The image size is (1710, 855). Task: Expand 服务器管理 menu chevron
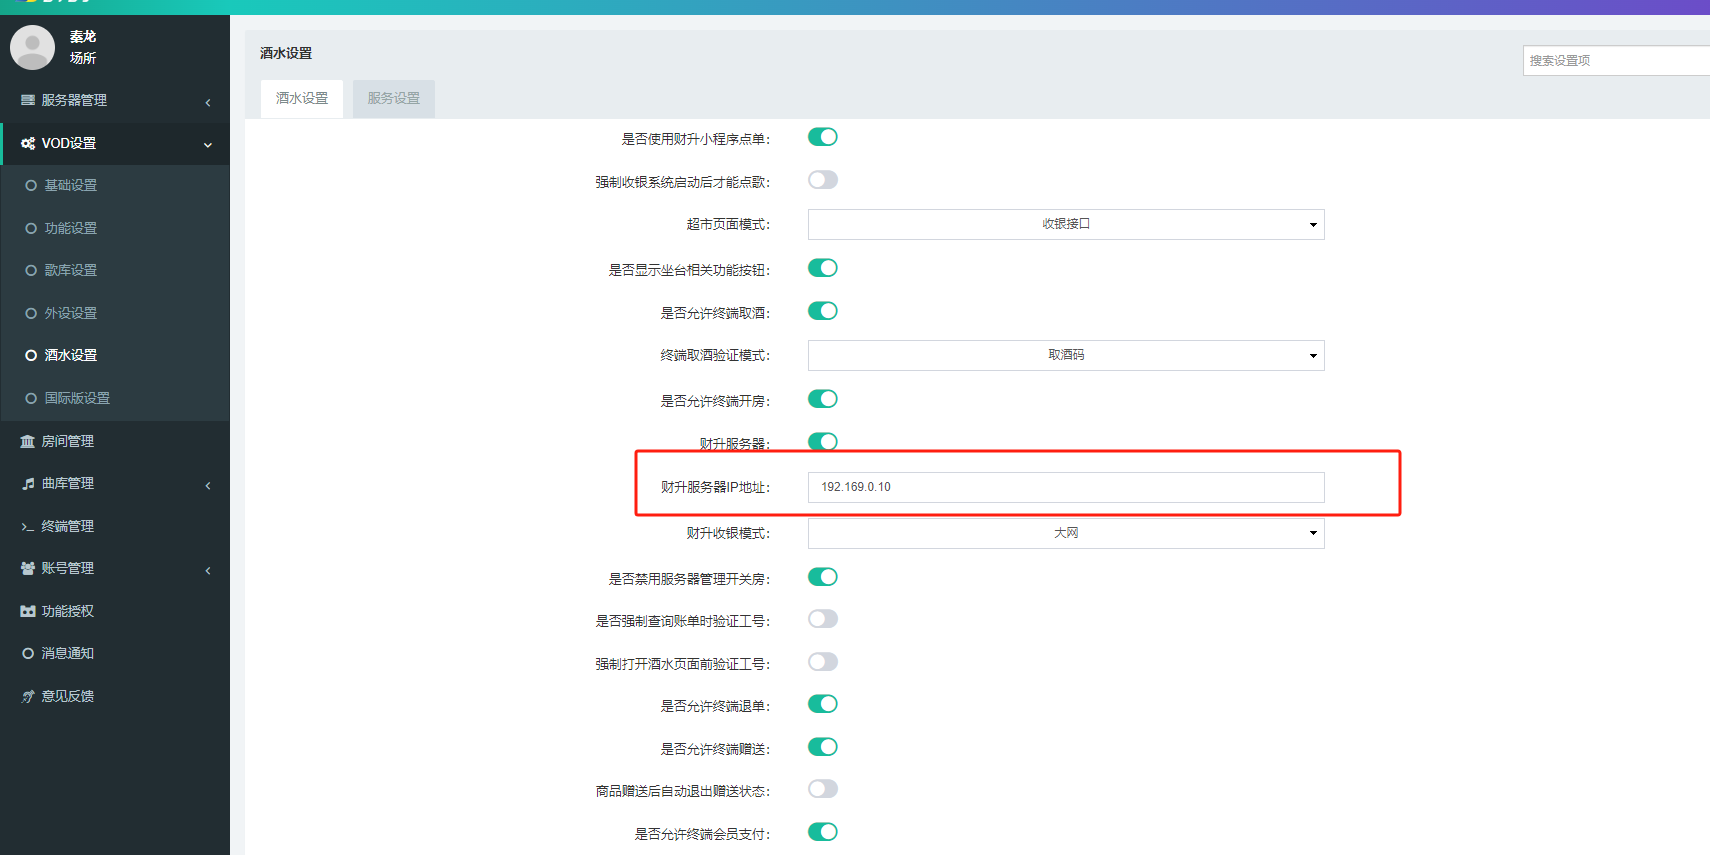tap(208, 102)
